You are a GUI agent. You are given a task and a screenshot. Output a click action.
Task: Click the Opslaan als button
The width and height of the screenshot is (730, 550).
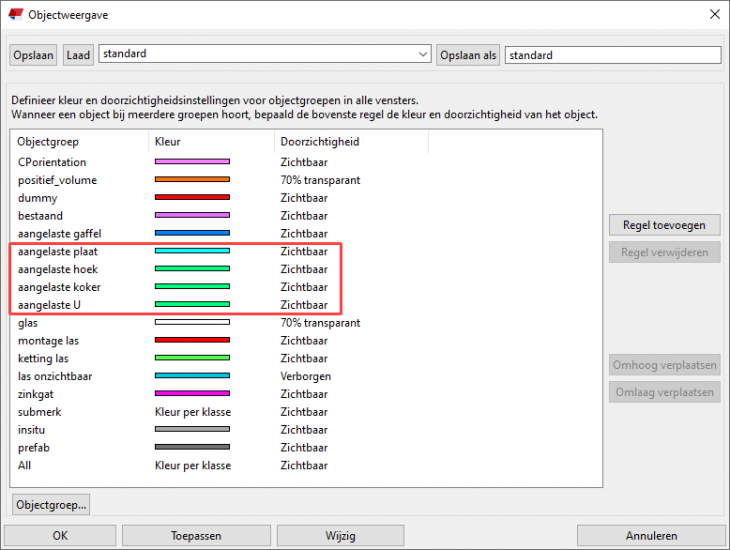click(468, 55)
